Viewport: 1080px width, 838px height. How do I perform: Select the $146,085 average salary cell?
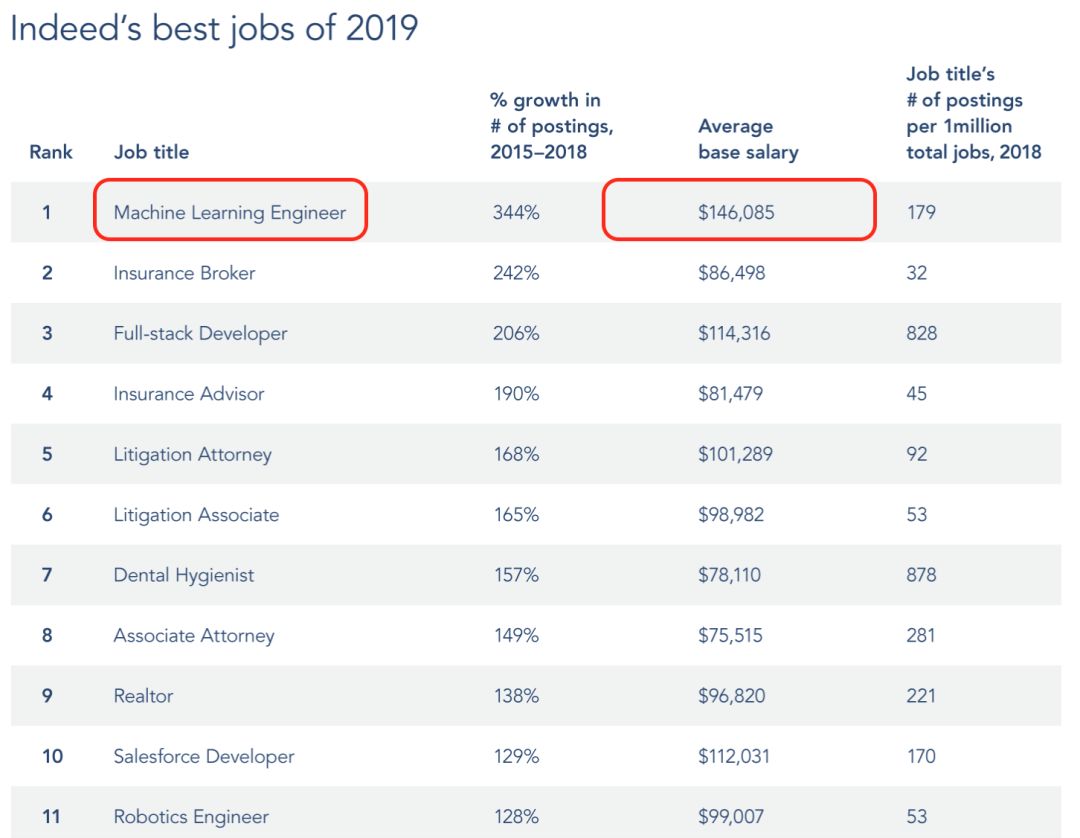coord(736,212)
